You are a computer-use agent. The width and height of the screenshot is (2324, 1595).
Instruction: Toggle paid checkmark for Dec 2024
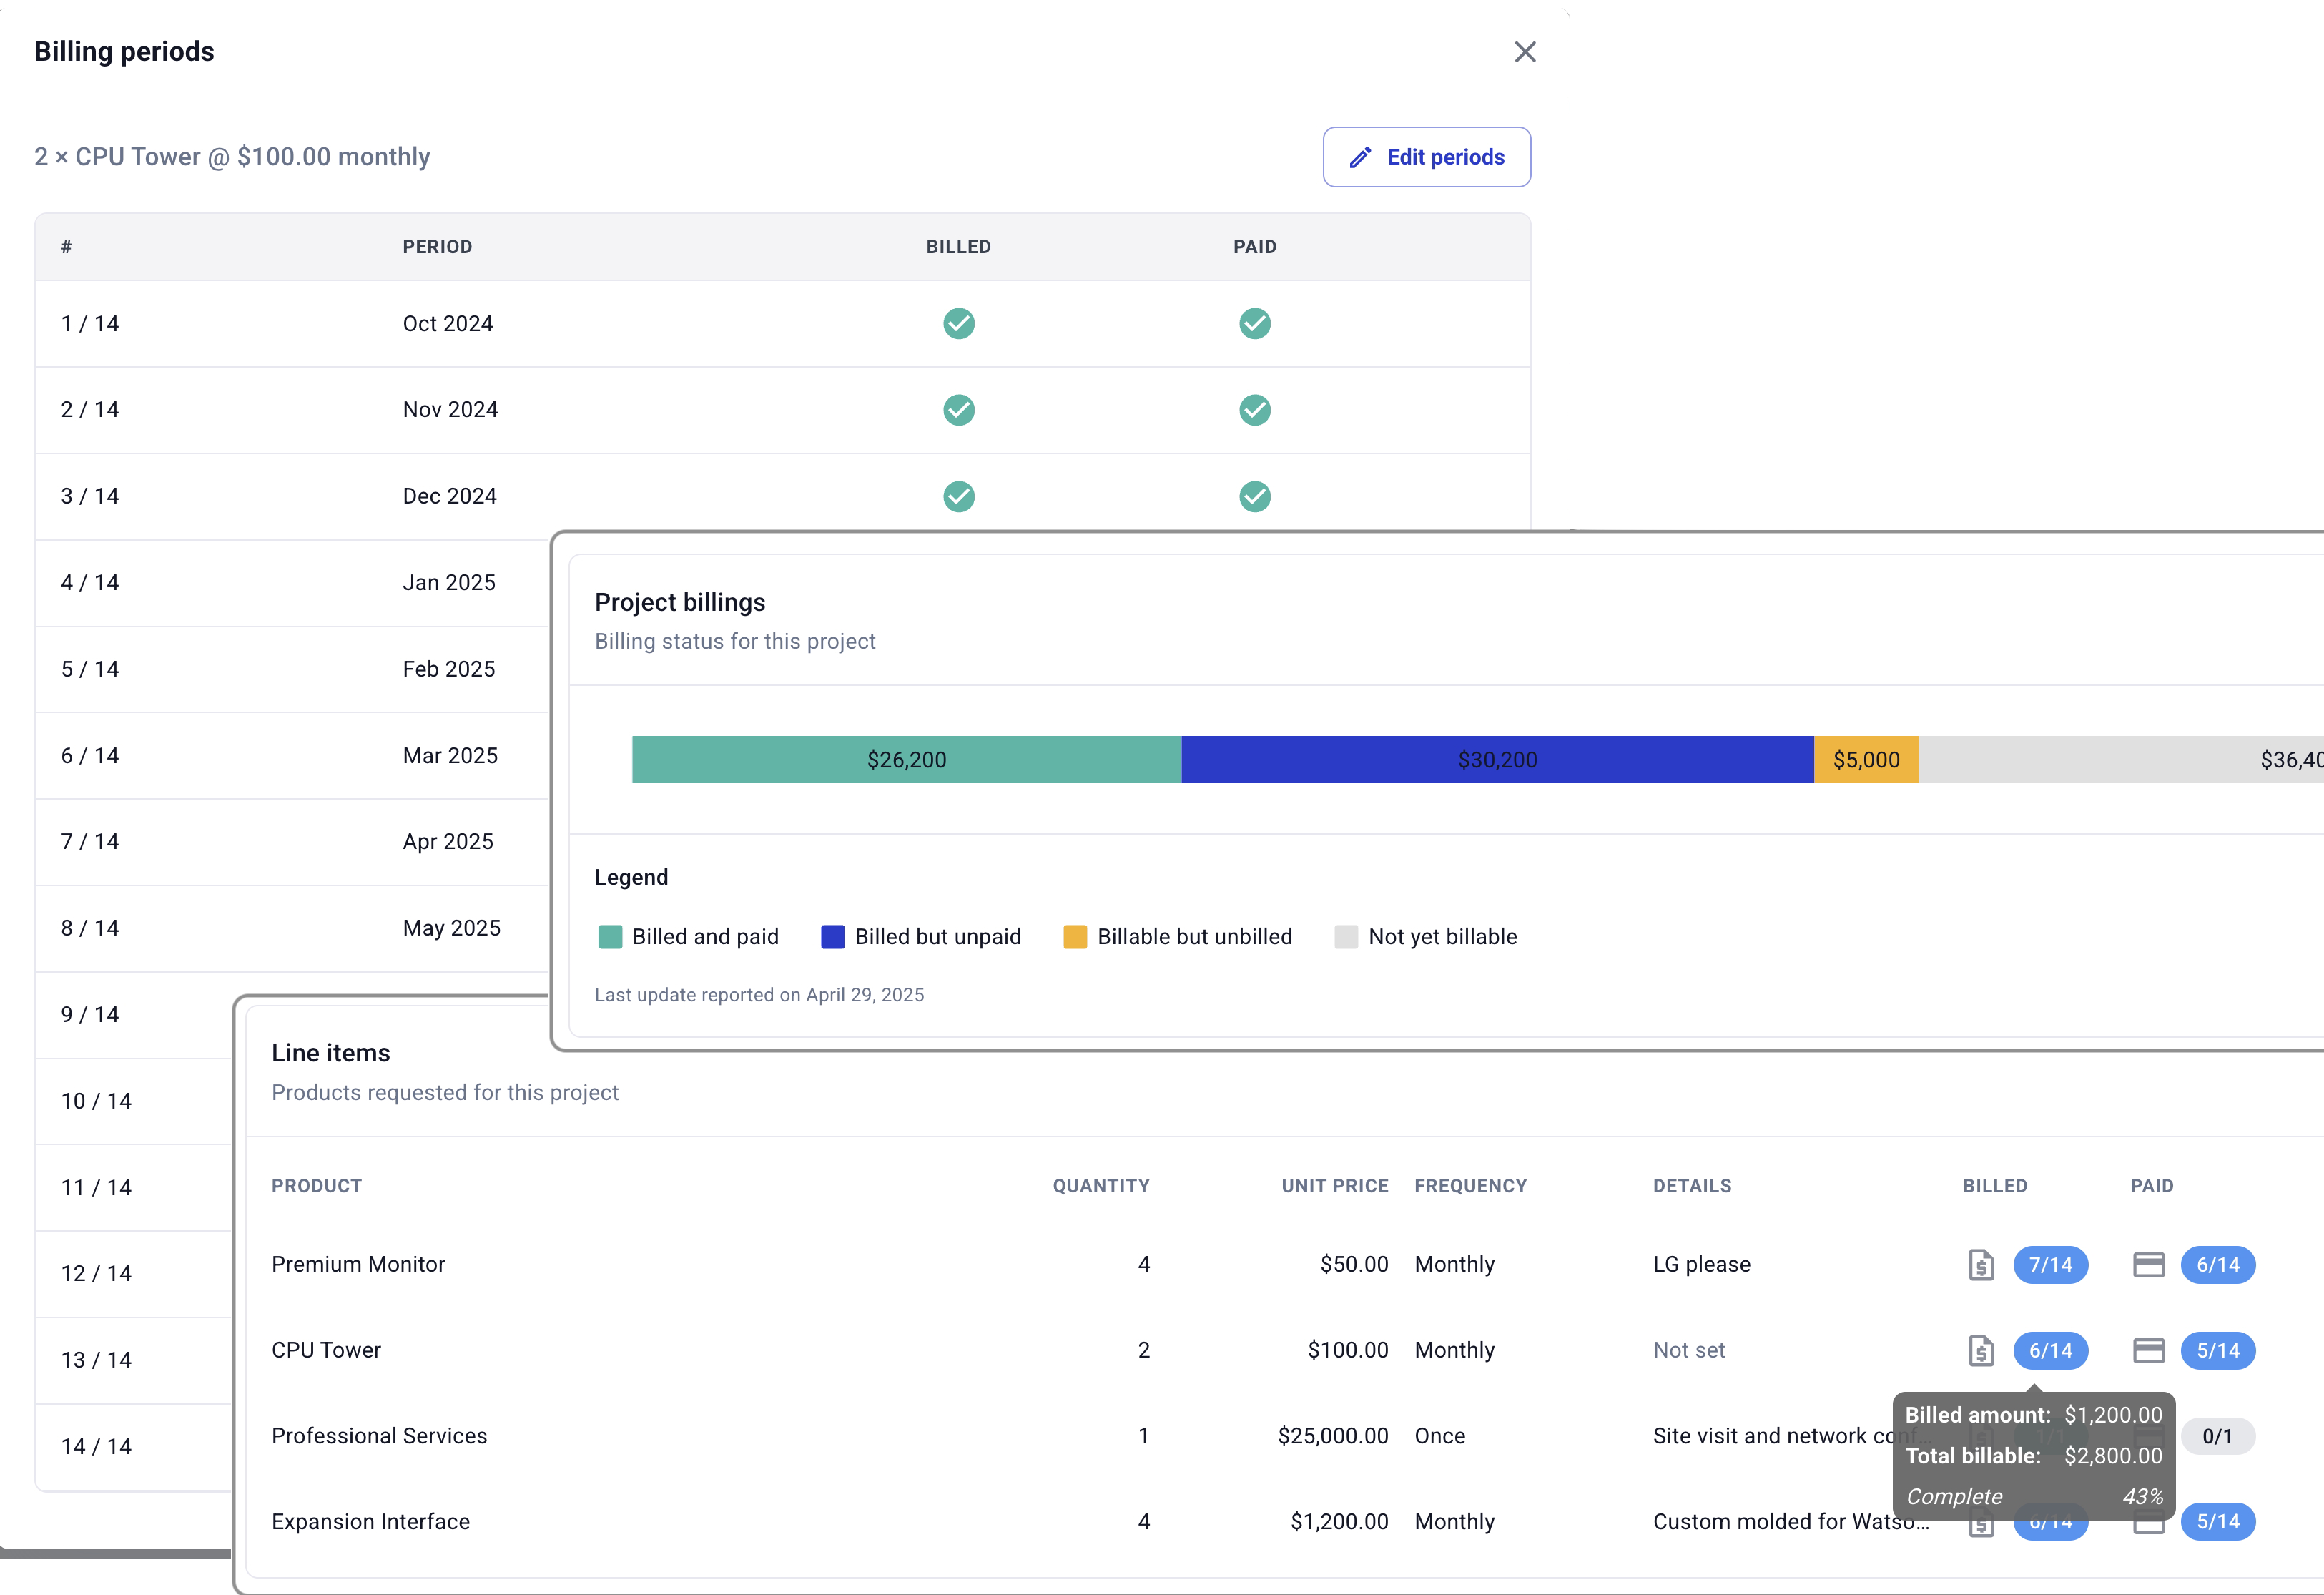(1254, 496)
